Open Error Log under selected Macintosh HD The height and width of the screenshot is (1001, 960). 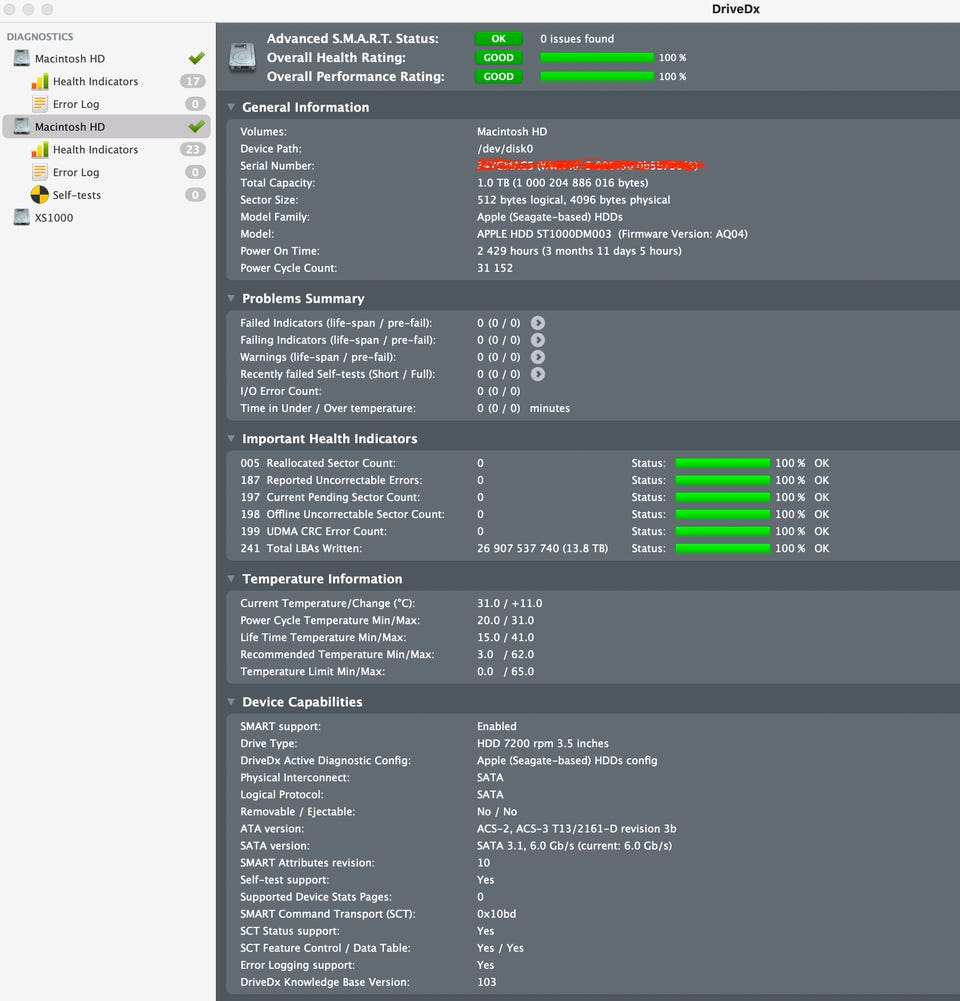click(x=107, y=172)
